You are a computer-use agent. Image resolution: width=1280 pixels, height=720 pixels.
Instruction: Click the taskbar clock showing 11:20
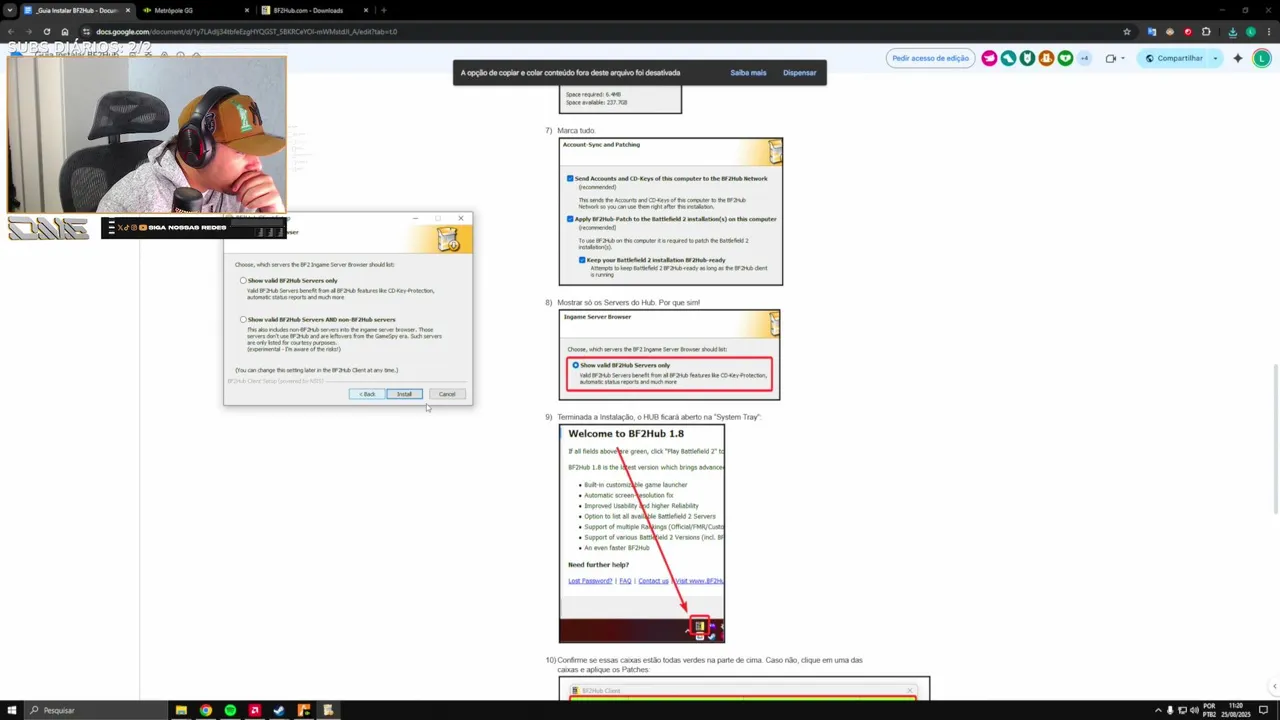point(1237,710)
